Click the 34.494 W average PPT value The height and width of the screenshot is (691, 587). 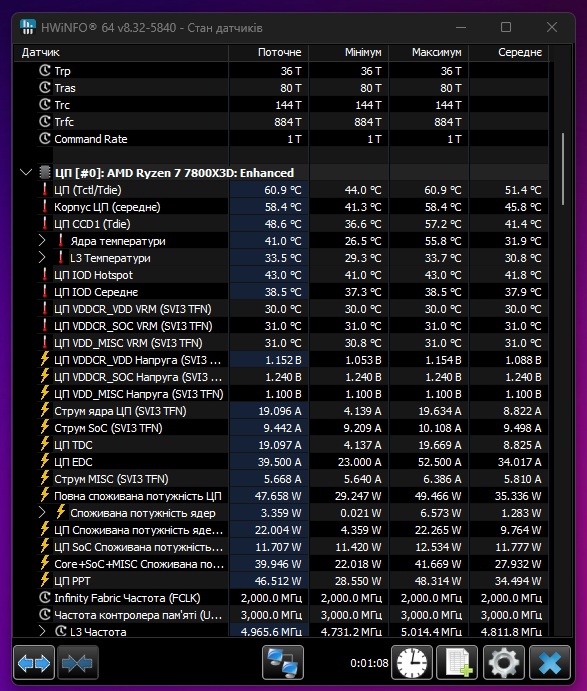517,581
